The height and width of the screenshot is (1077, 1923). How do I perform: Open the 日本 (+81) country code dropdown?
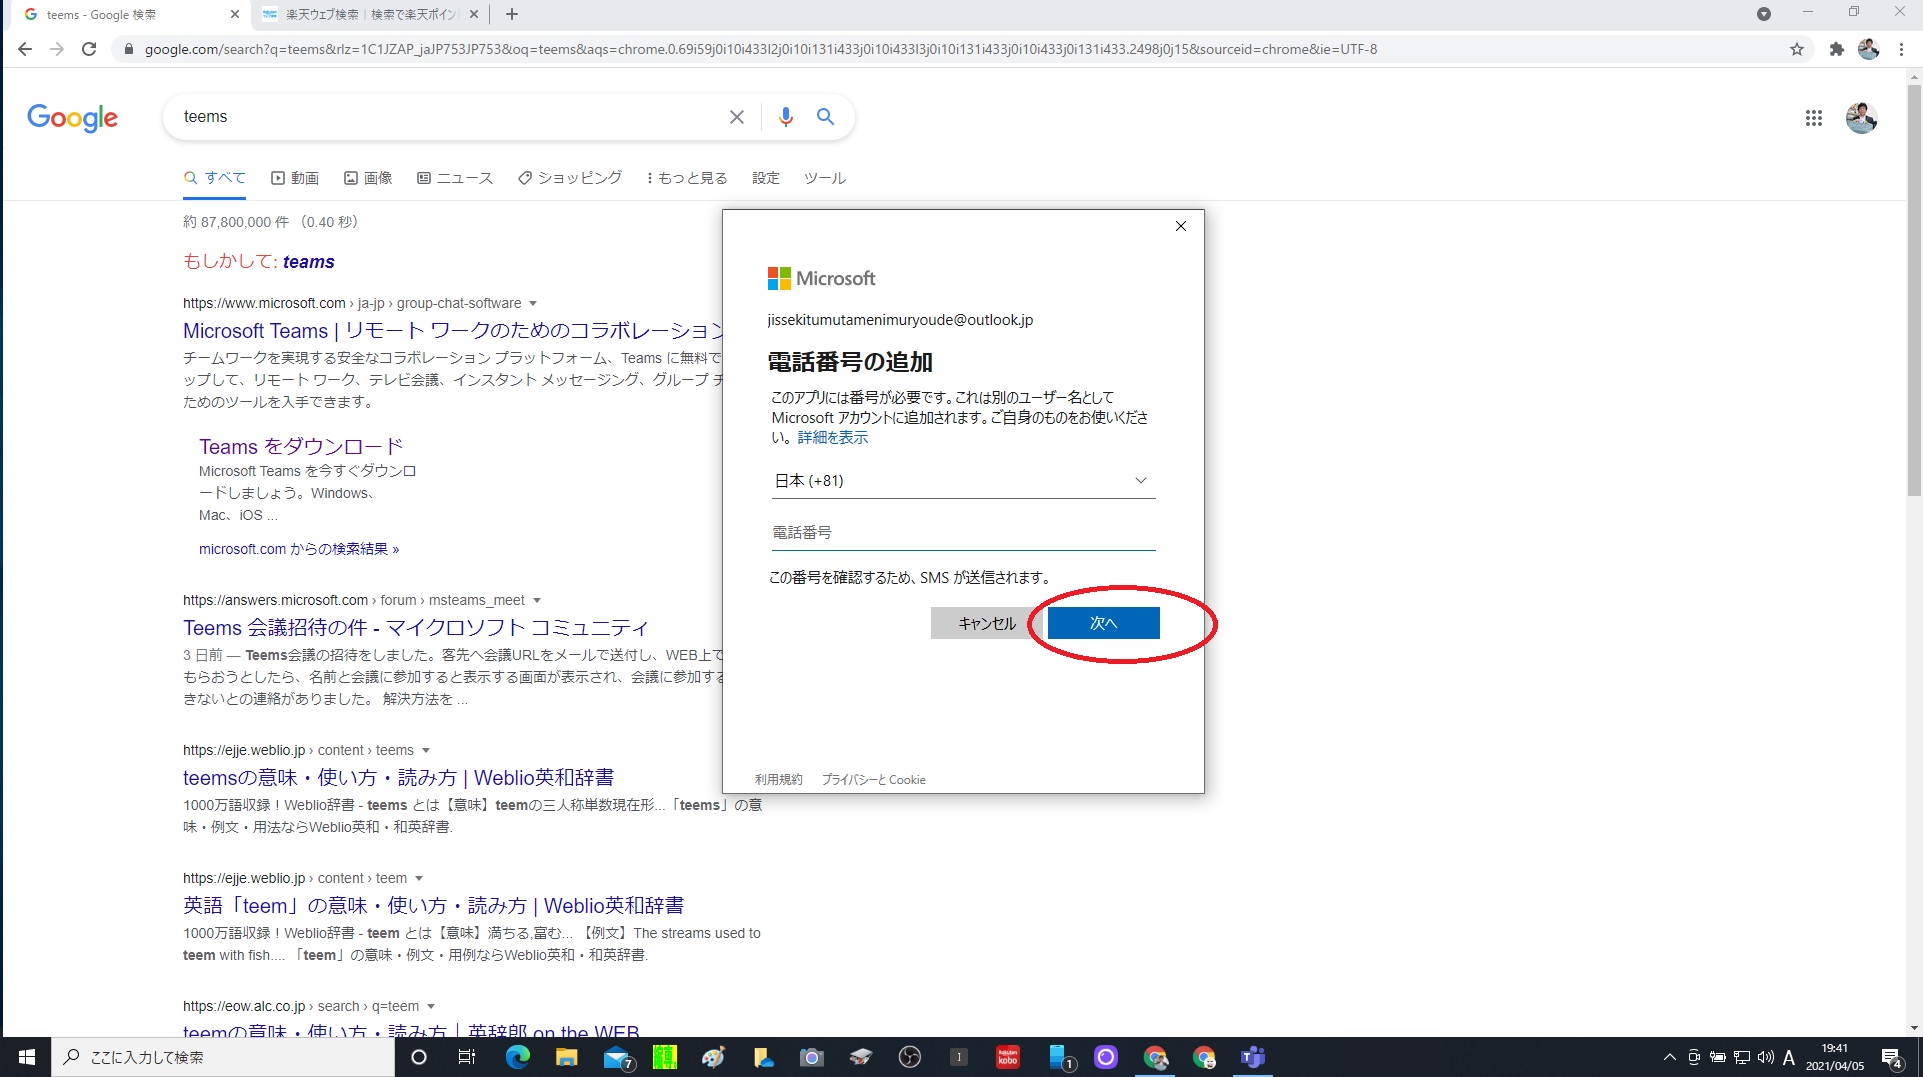[x=963, y=481]
